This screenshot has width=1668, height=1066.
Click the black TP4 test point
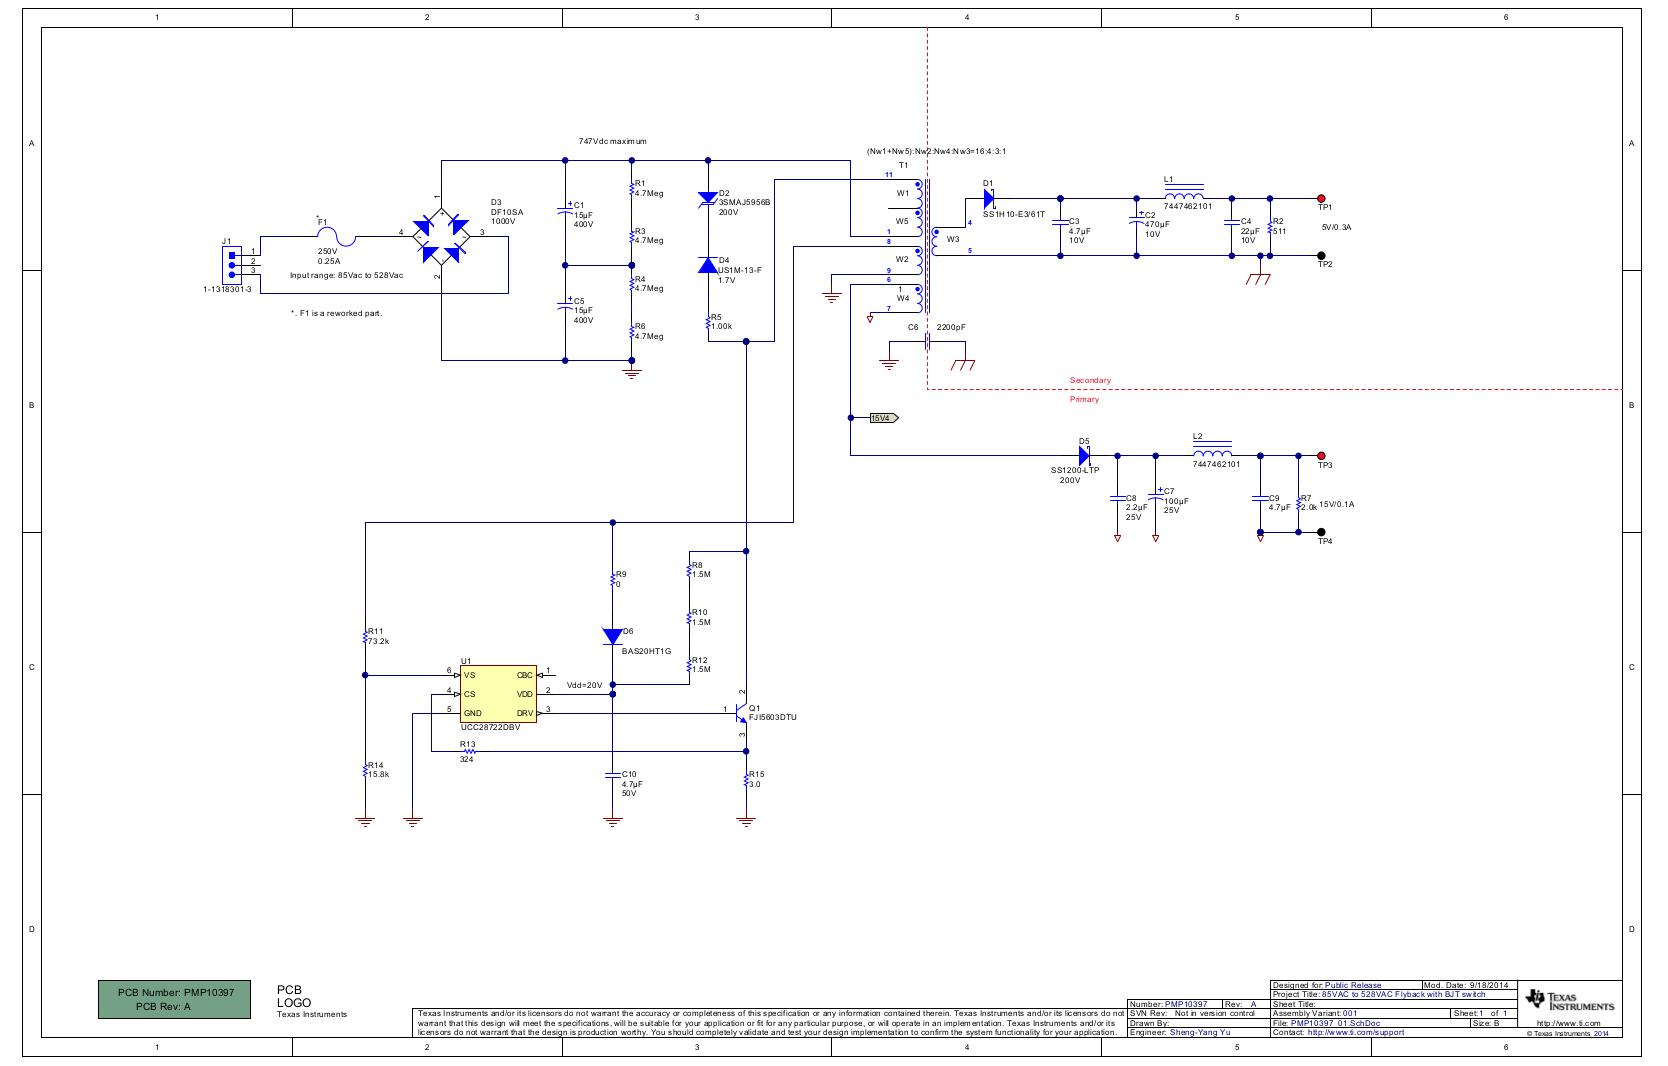pyautogui.click(x=1321, y=533)
